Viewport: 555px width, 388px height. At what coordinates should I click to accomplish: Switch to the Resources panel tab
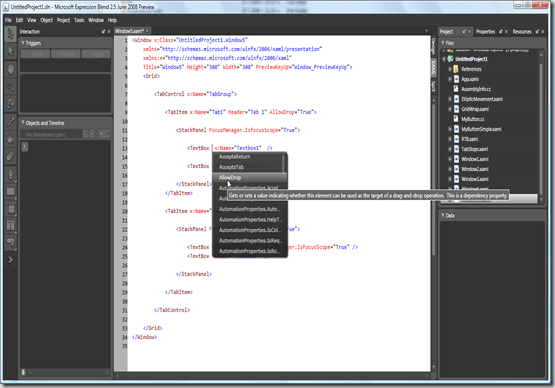522,32
